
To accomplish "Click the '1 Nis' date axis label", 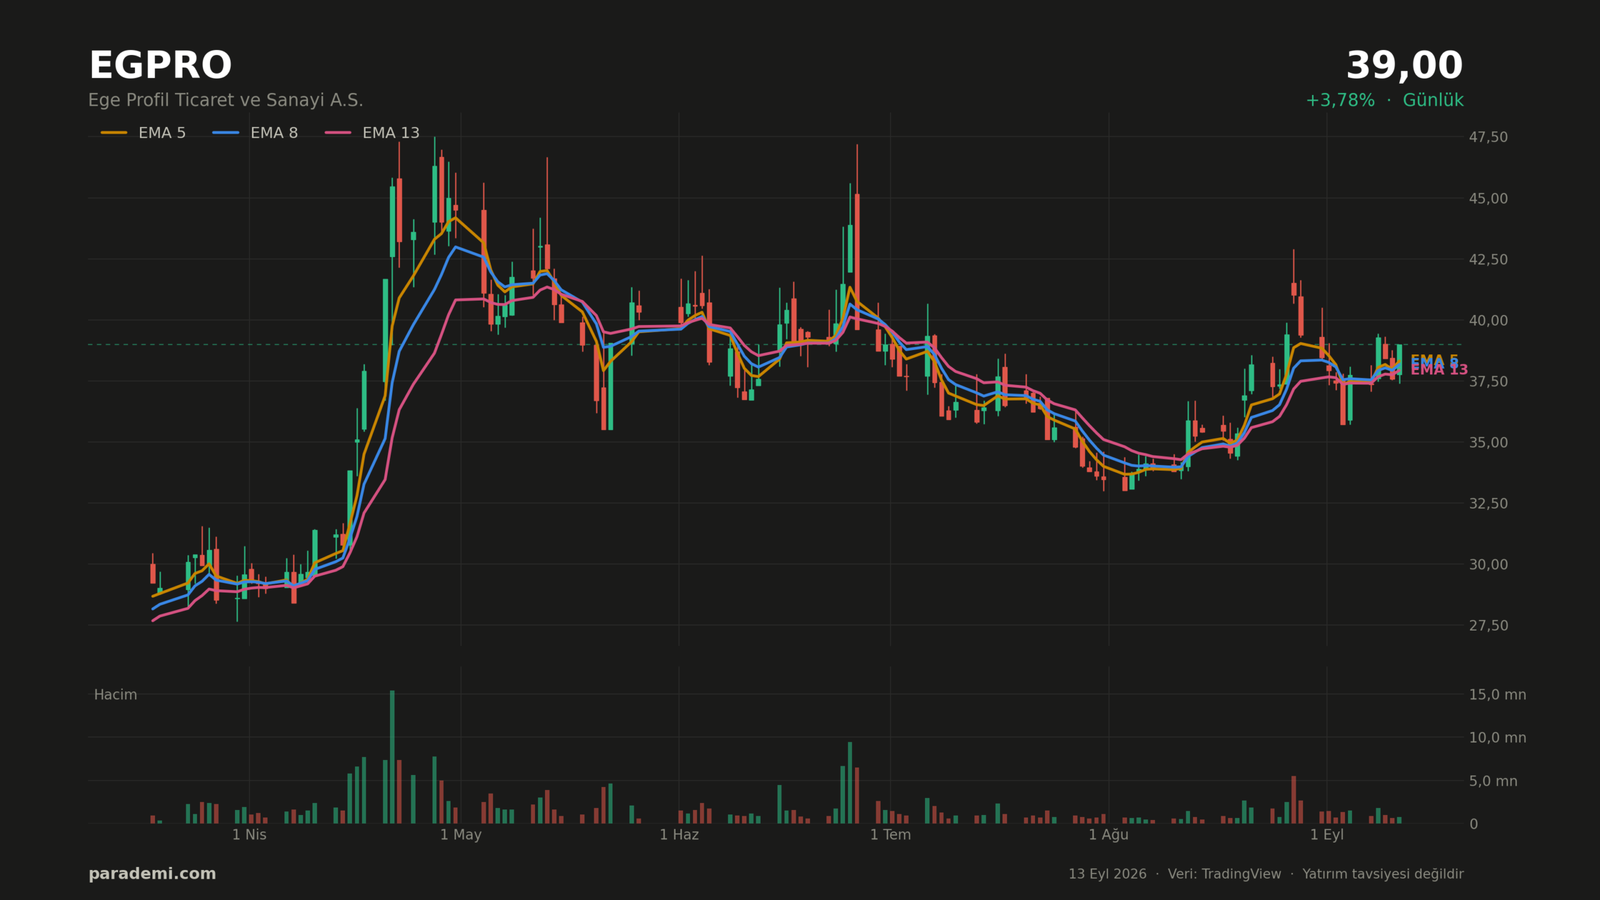I will point(249,835).
